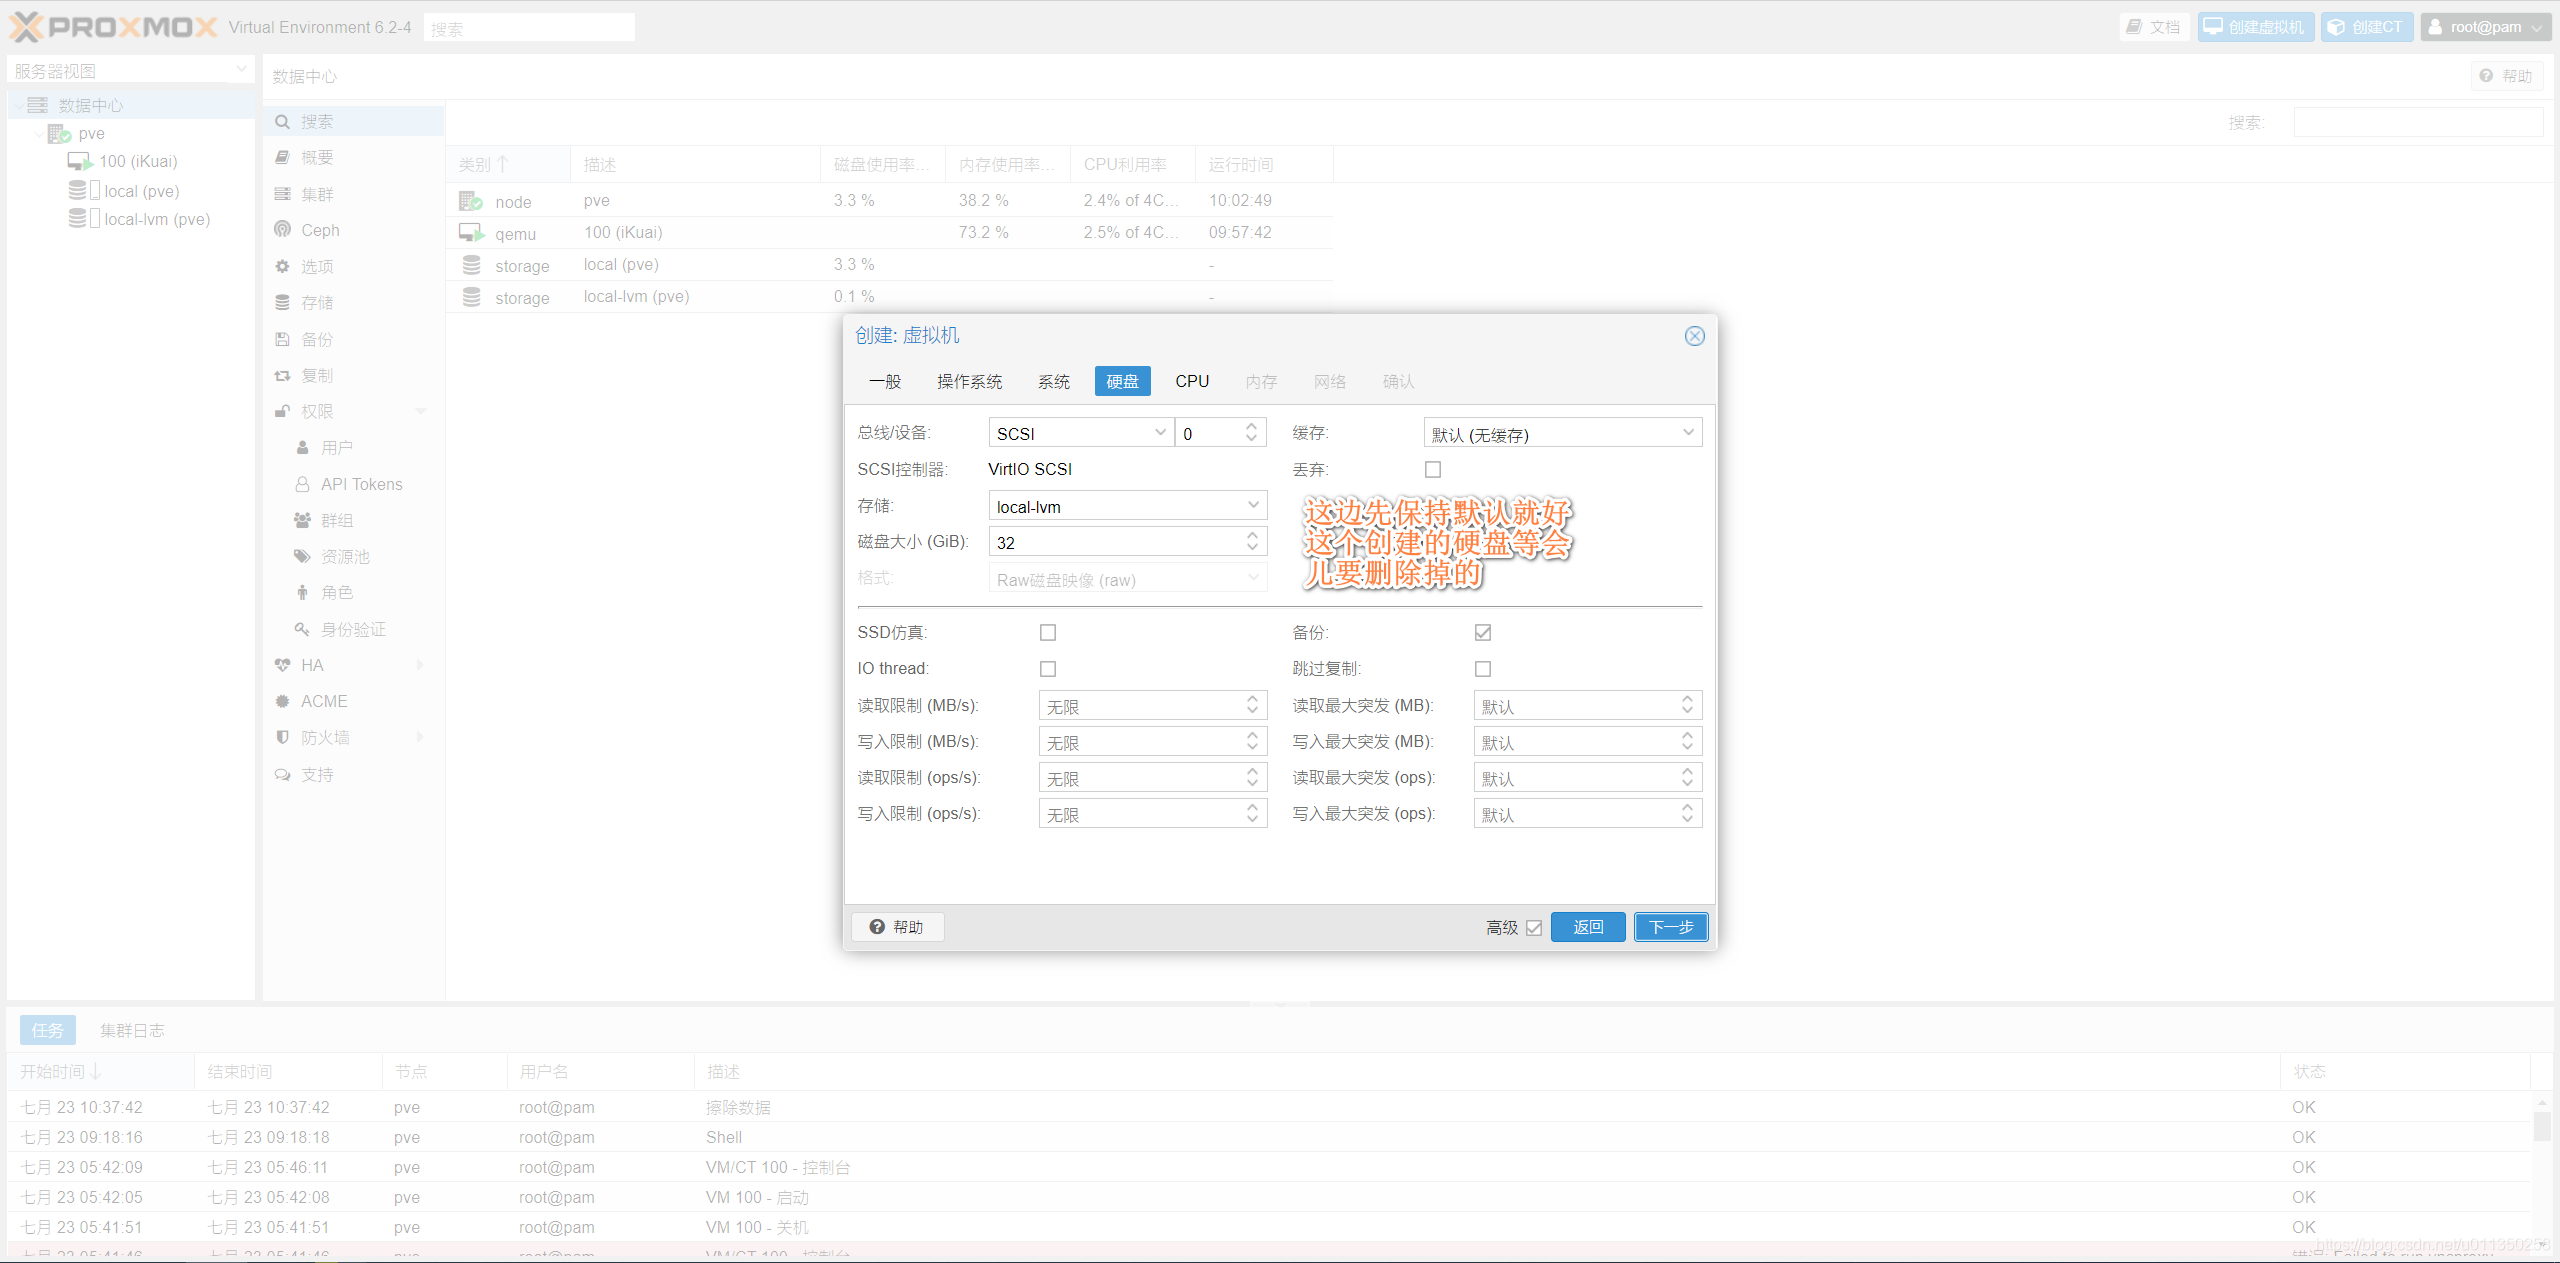Viewport: 2560px width, 1263px height.
Task: Open the local-lvm storage dropdown
Action: (1253, 506)
